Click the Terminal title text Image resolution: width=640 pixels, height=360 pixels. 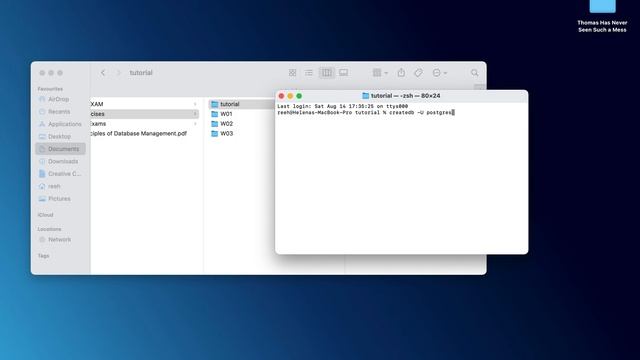tap(405, 96)
